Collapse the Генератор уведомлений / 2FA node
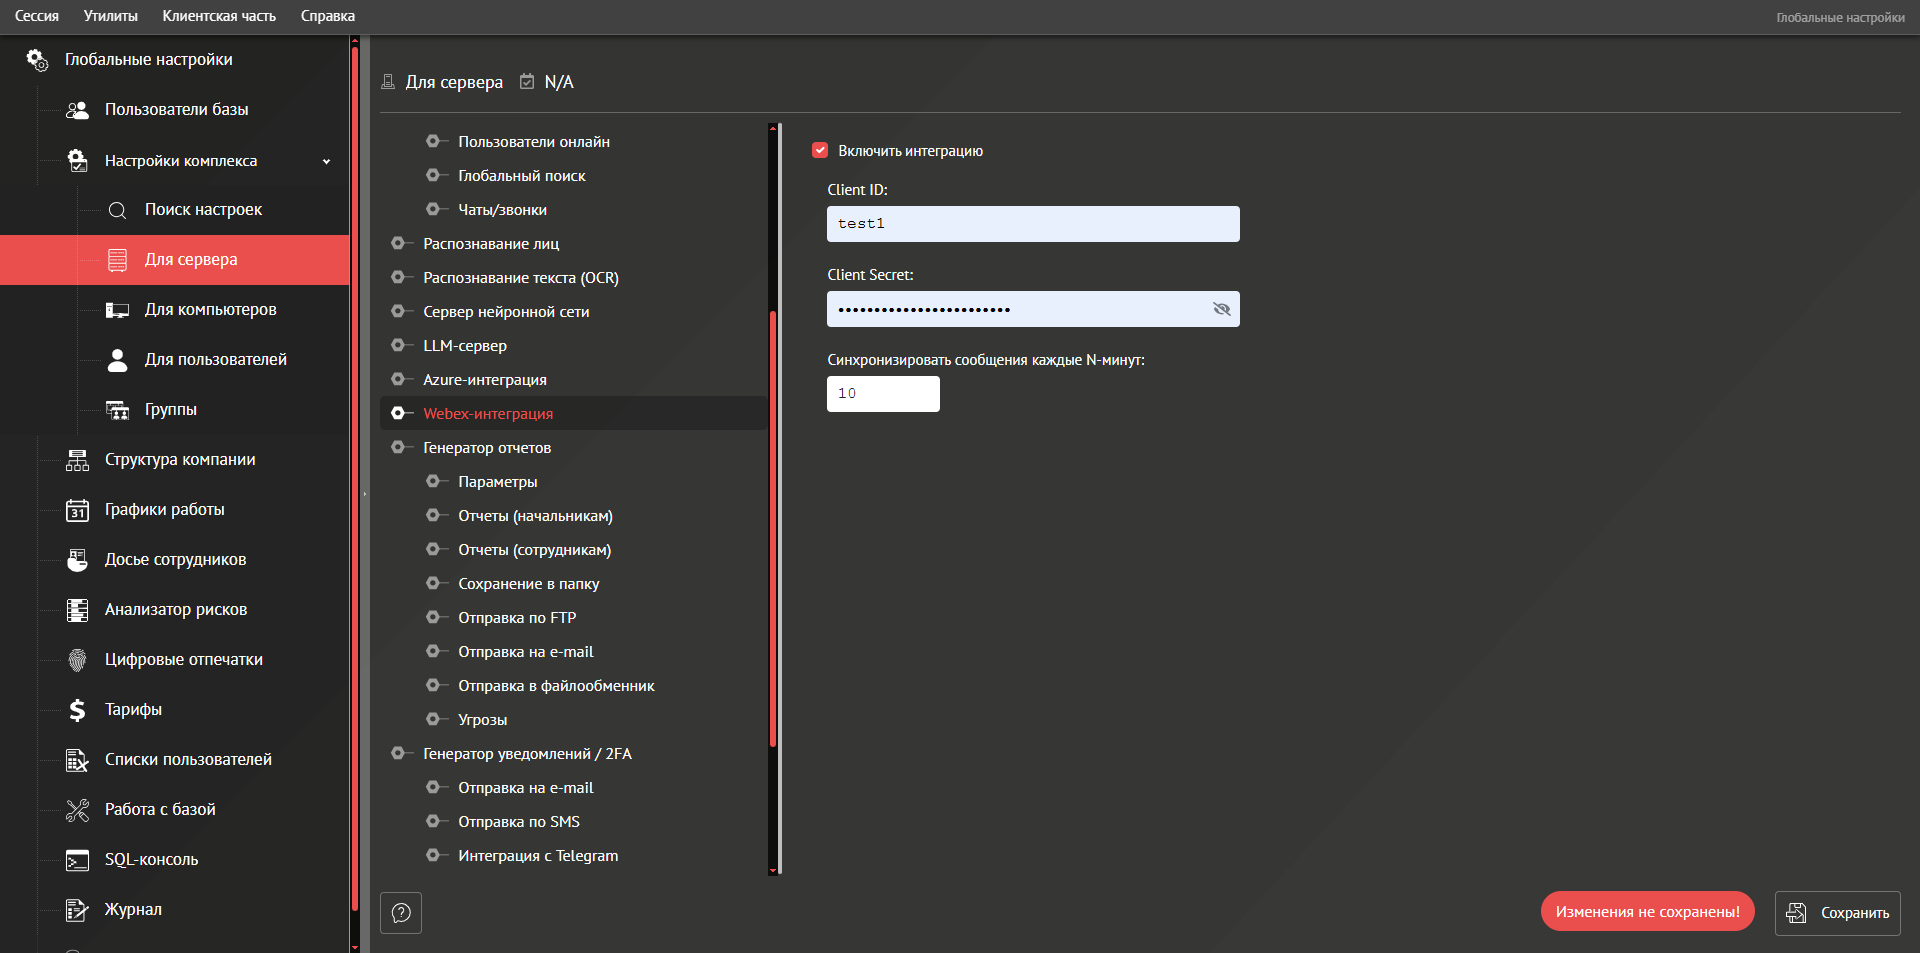1920x953 pixels. [398, 754]
